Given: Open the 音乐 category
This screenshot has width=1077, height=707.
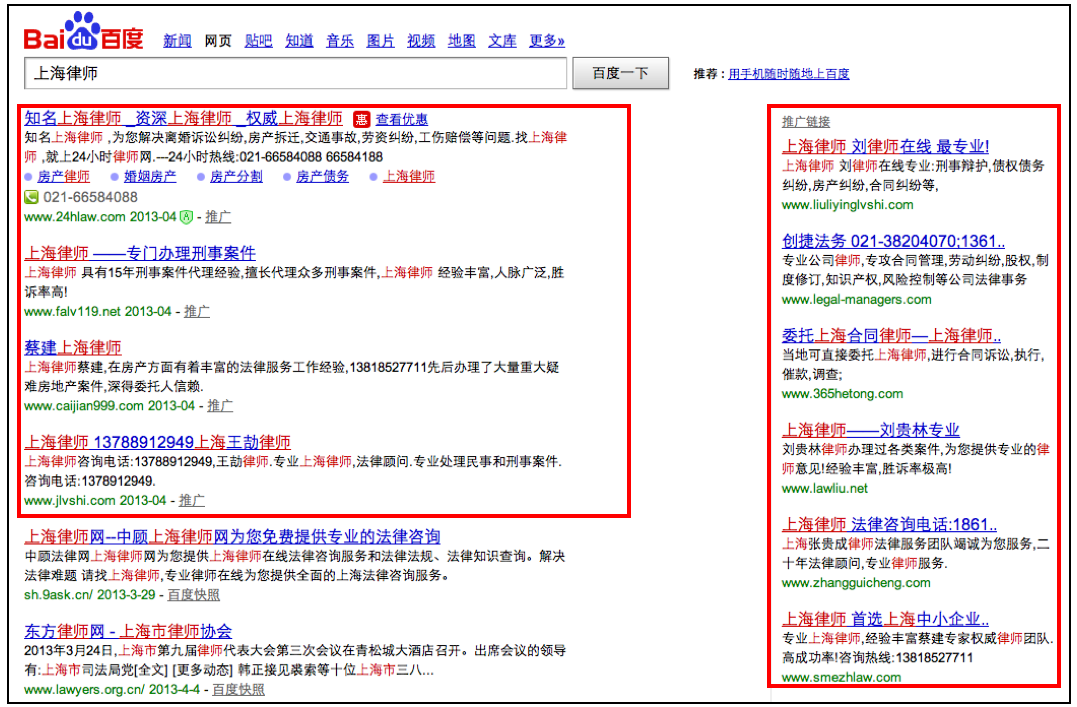Looking at the screenshot, I should click(x=339, y=41).
